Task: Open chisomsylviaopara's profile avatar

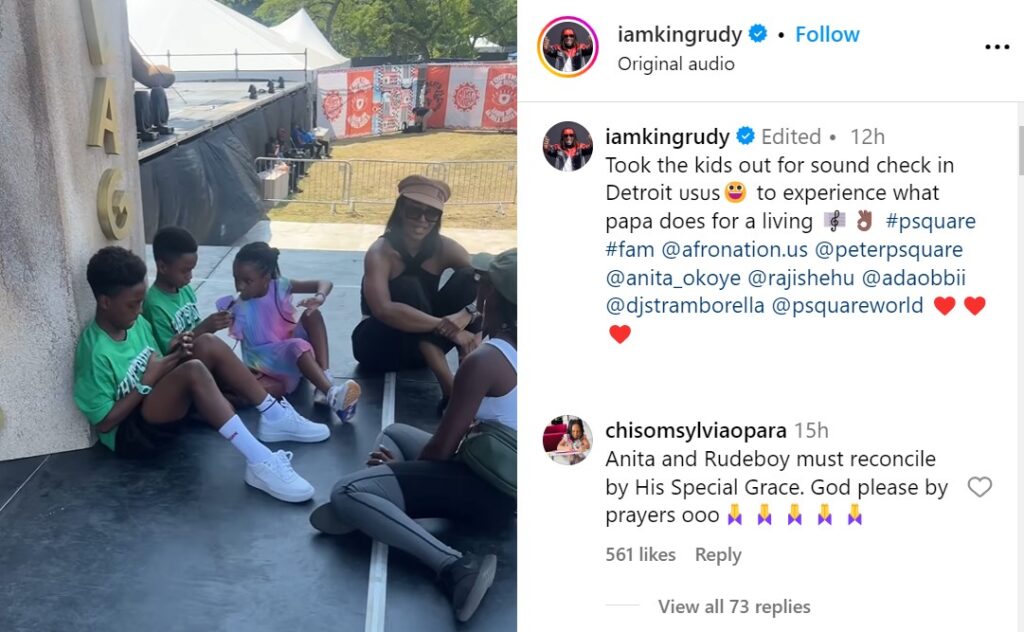Action: click(x=568, y=440)
